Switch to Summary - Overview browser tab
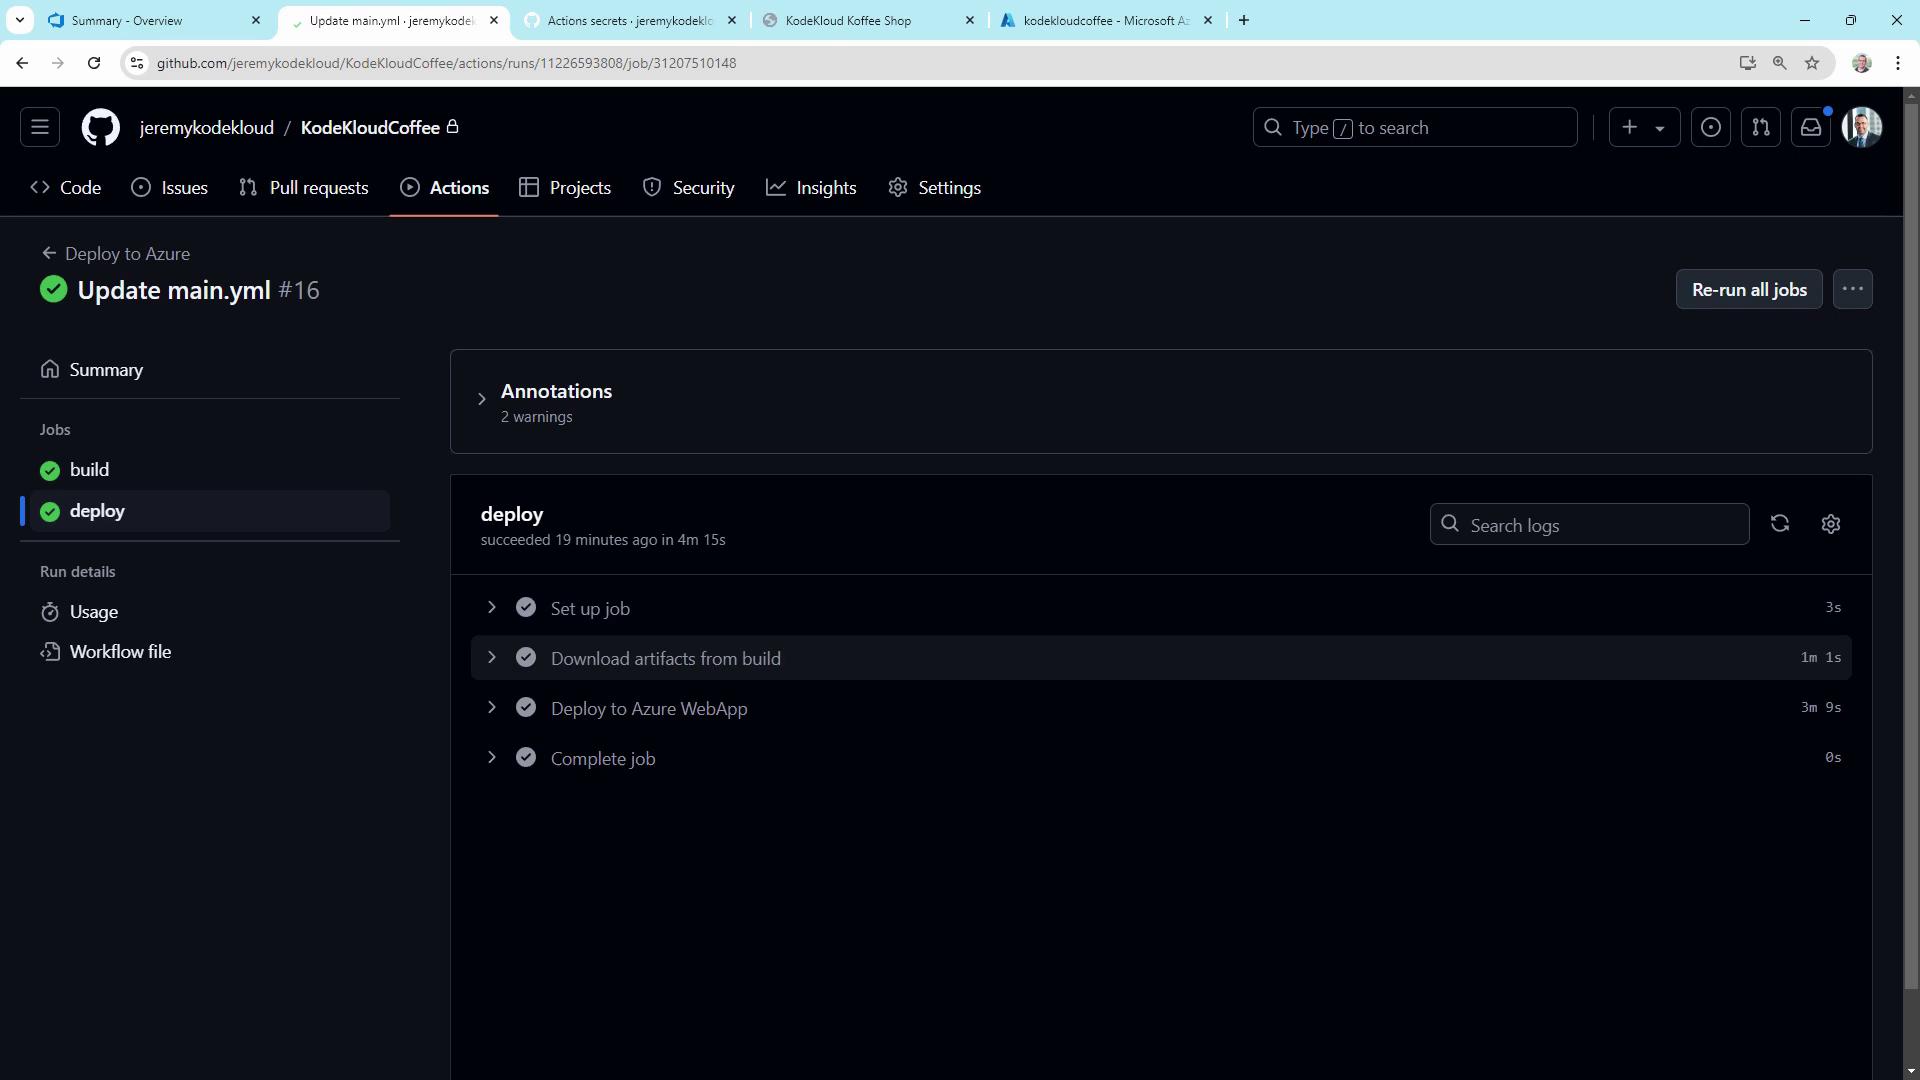 [155, 20]
